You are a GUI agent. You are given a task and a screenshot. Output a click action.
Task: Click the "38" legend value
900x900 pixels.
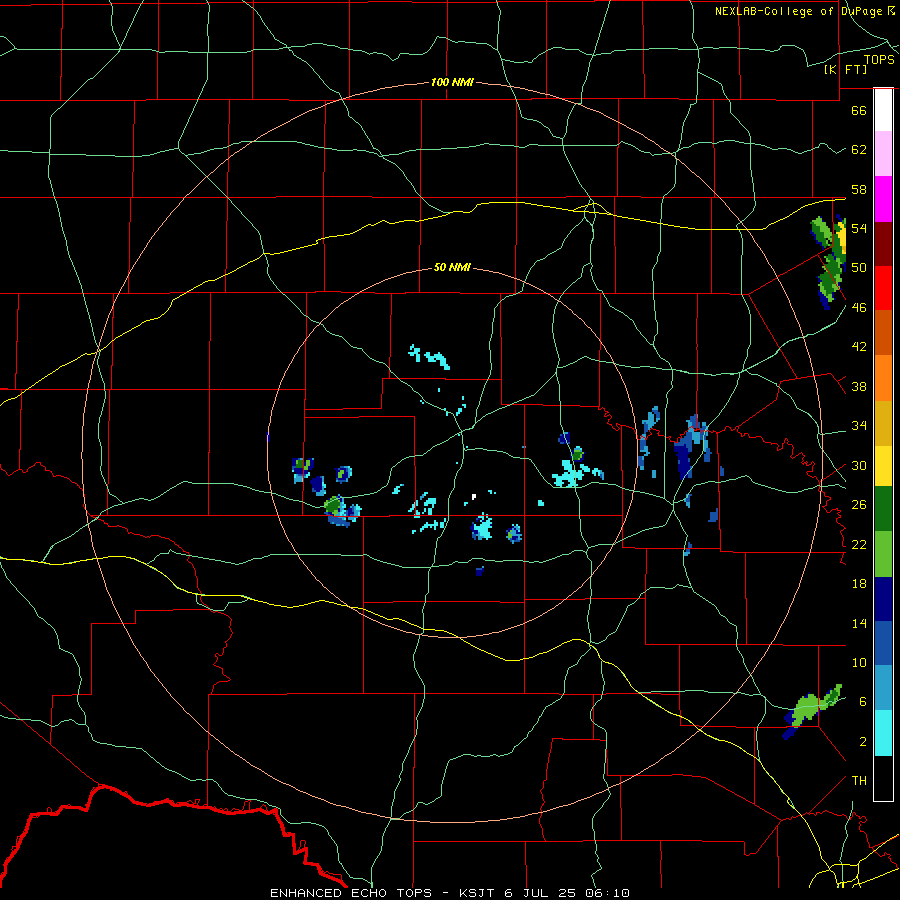859,387
